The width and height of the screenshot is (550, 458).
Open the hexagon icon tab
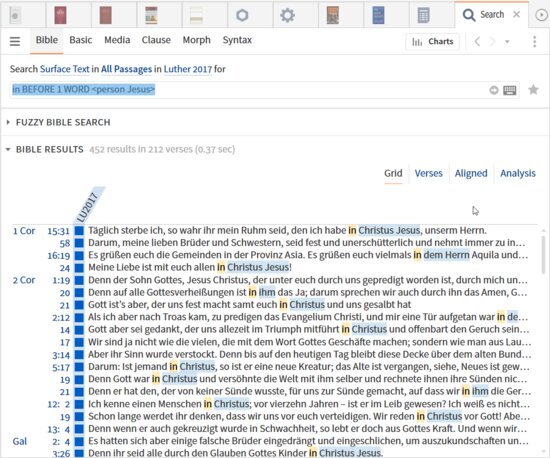tap(242, 15)
